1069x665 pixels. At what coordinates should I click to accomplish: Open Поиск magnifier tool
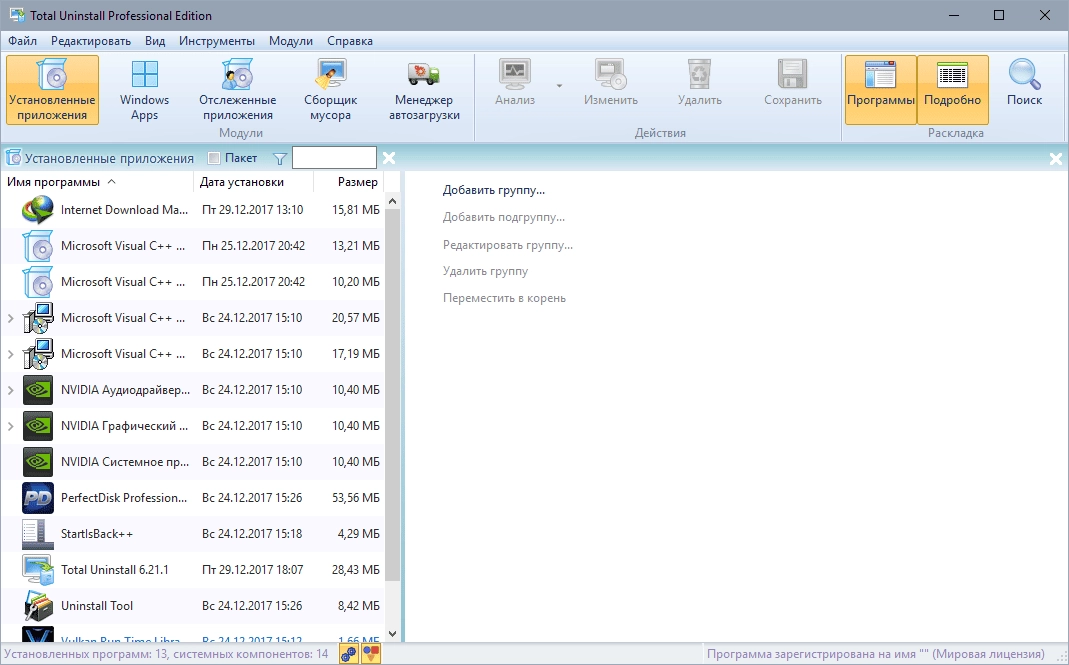coord(1024,83)
